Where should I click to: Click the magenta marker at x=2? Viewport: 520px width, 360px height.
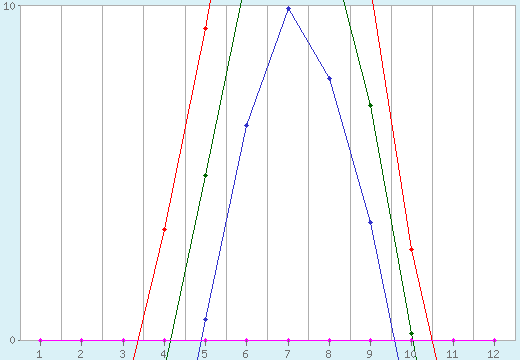click(x=81, y=340)
